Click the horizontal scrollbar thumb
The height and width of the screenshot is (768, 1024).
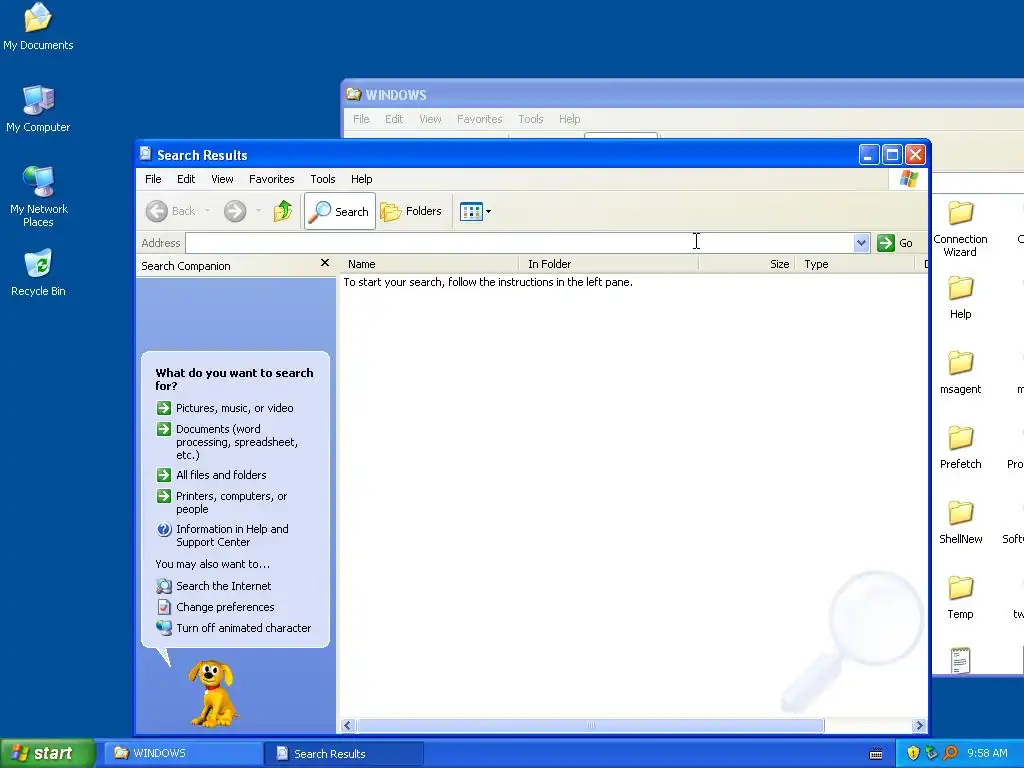[590, 726]
